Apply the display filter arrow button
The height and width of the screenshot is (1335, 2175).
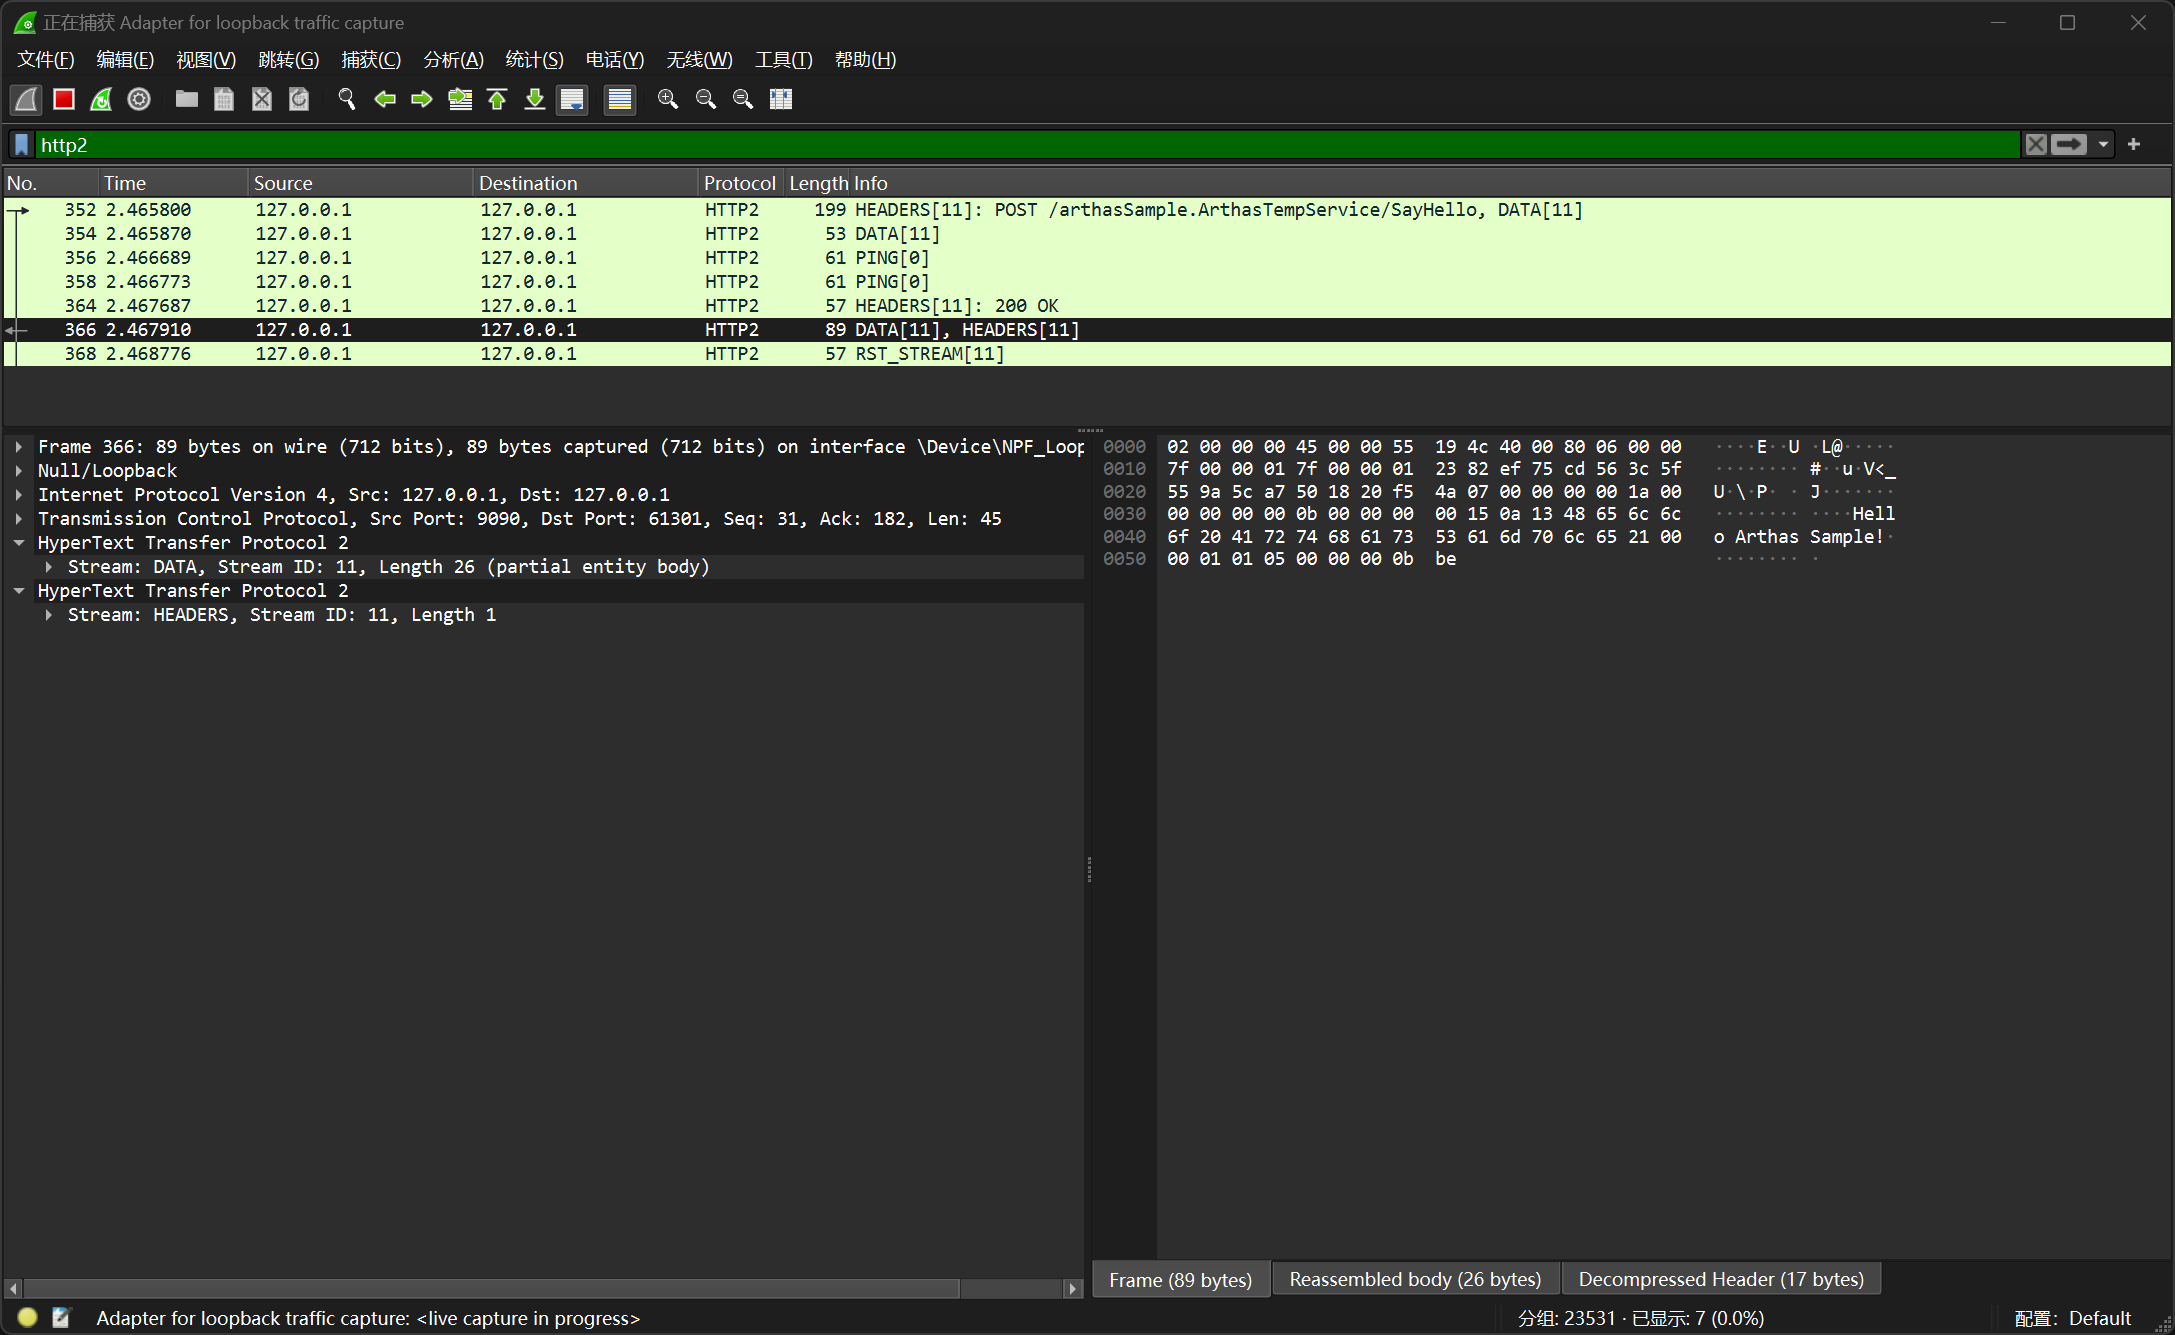click(2069, 145)
